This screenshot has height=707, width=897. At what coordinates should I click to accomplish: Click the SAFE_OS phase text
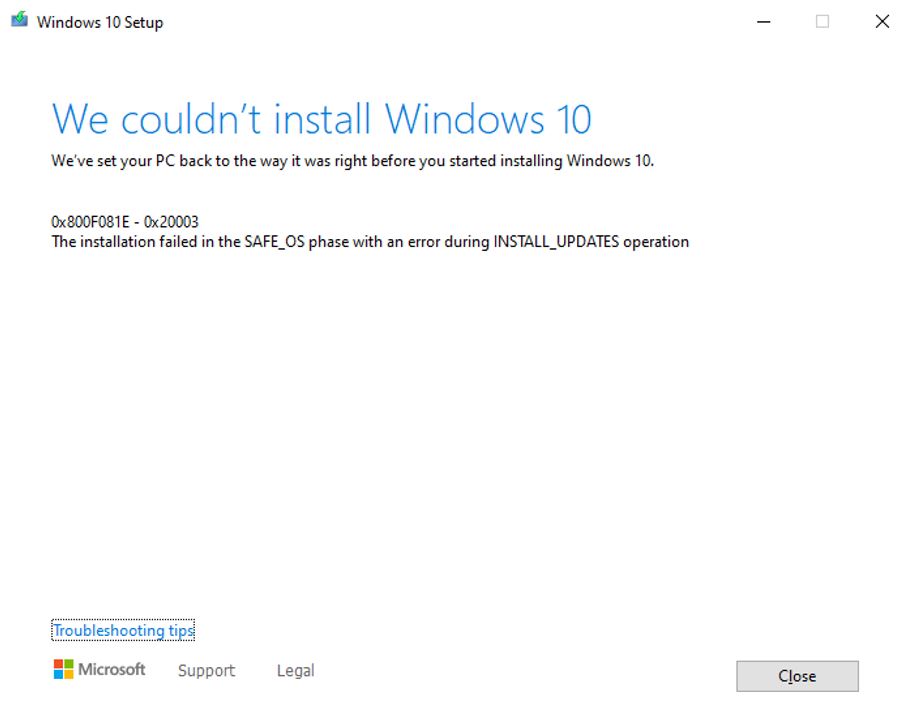coord(275,242)
